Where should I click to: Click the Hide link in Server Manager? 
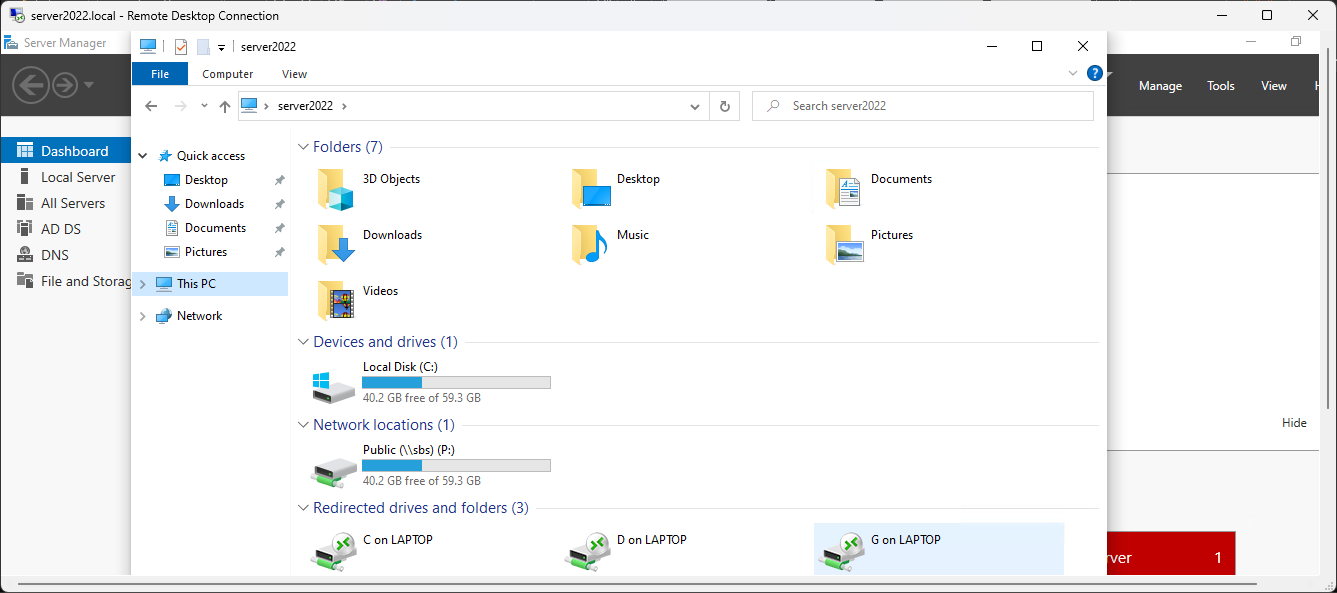[x=1294, y=423]
